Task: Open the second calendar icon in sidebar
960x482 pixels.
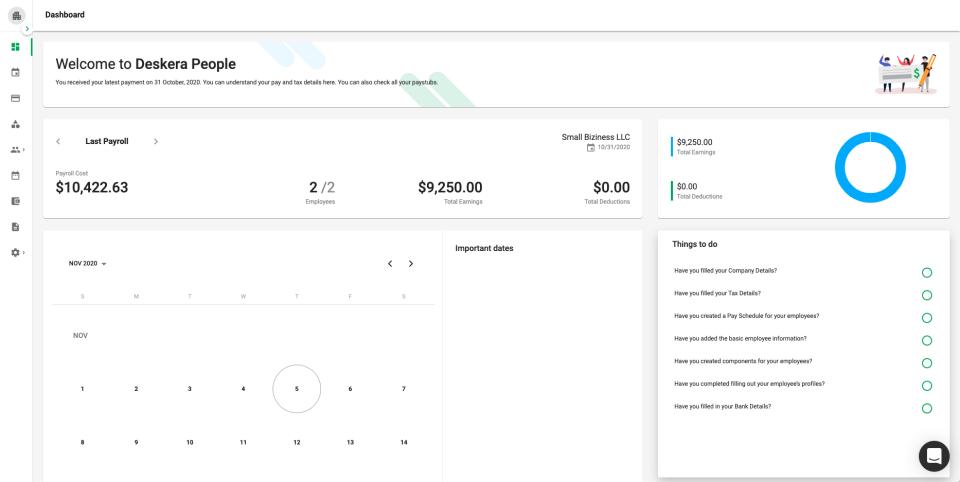Action: click(x=15, y=175)
